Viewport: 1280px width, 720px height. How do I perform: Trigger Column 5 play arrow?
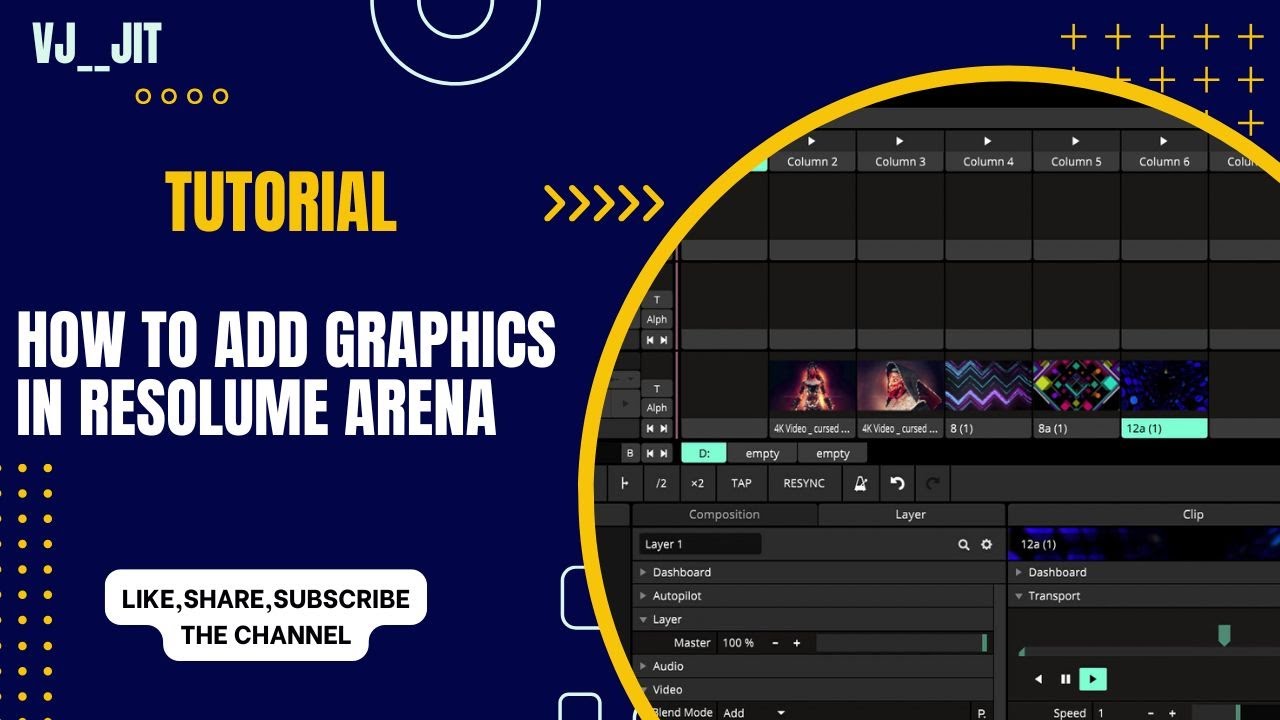pos(1076,141)
